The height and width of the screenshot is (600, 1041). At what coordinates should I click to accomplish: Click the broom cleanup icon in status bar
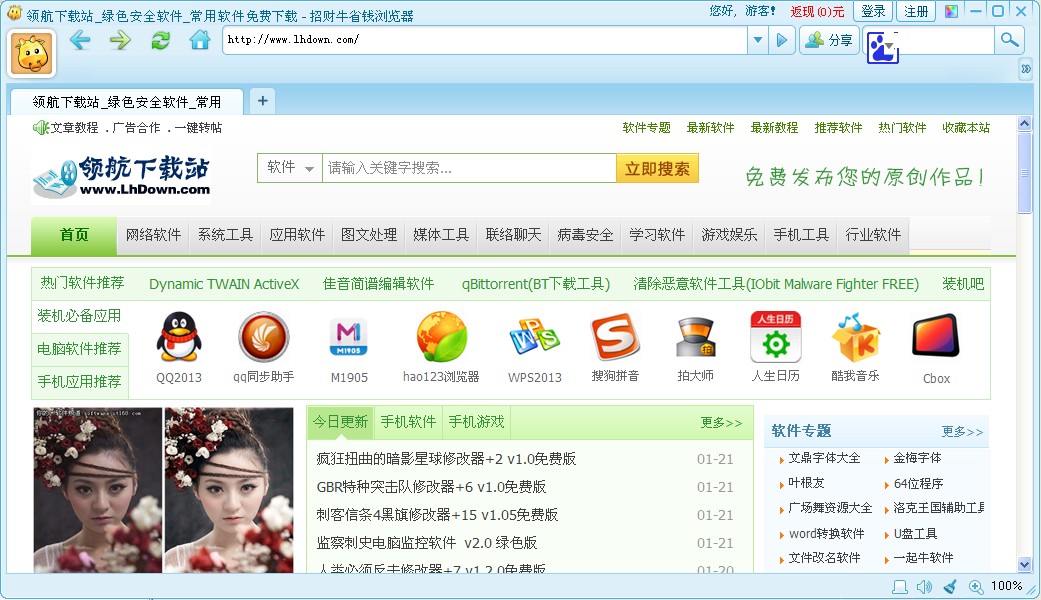click(951, 587)
